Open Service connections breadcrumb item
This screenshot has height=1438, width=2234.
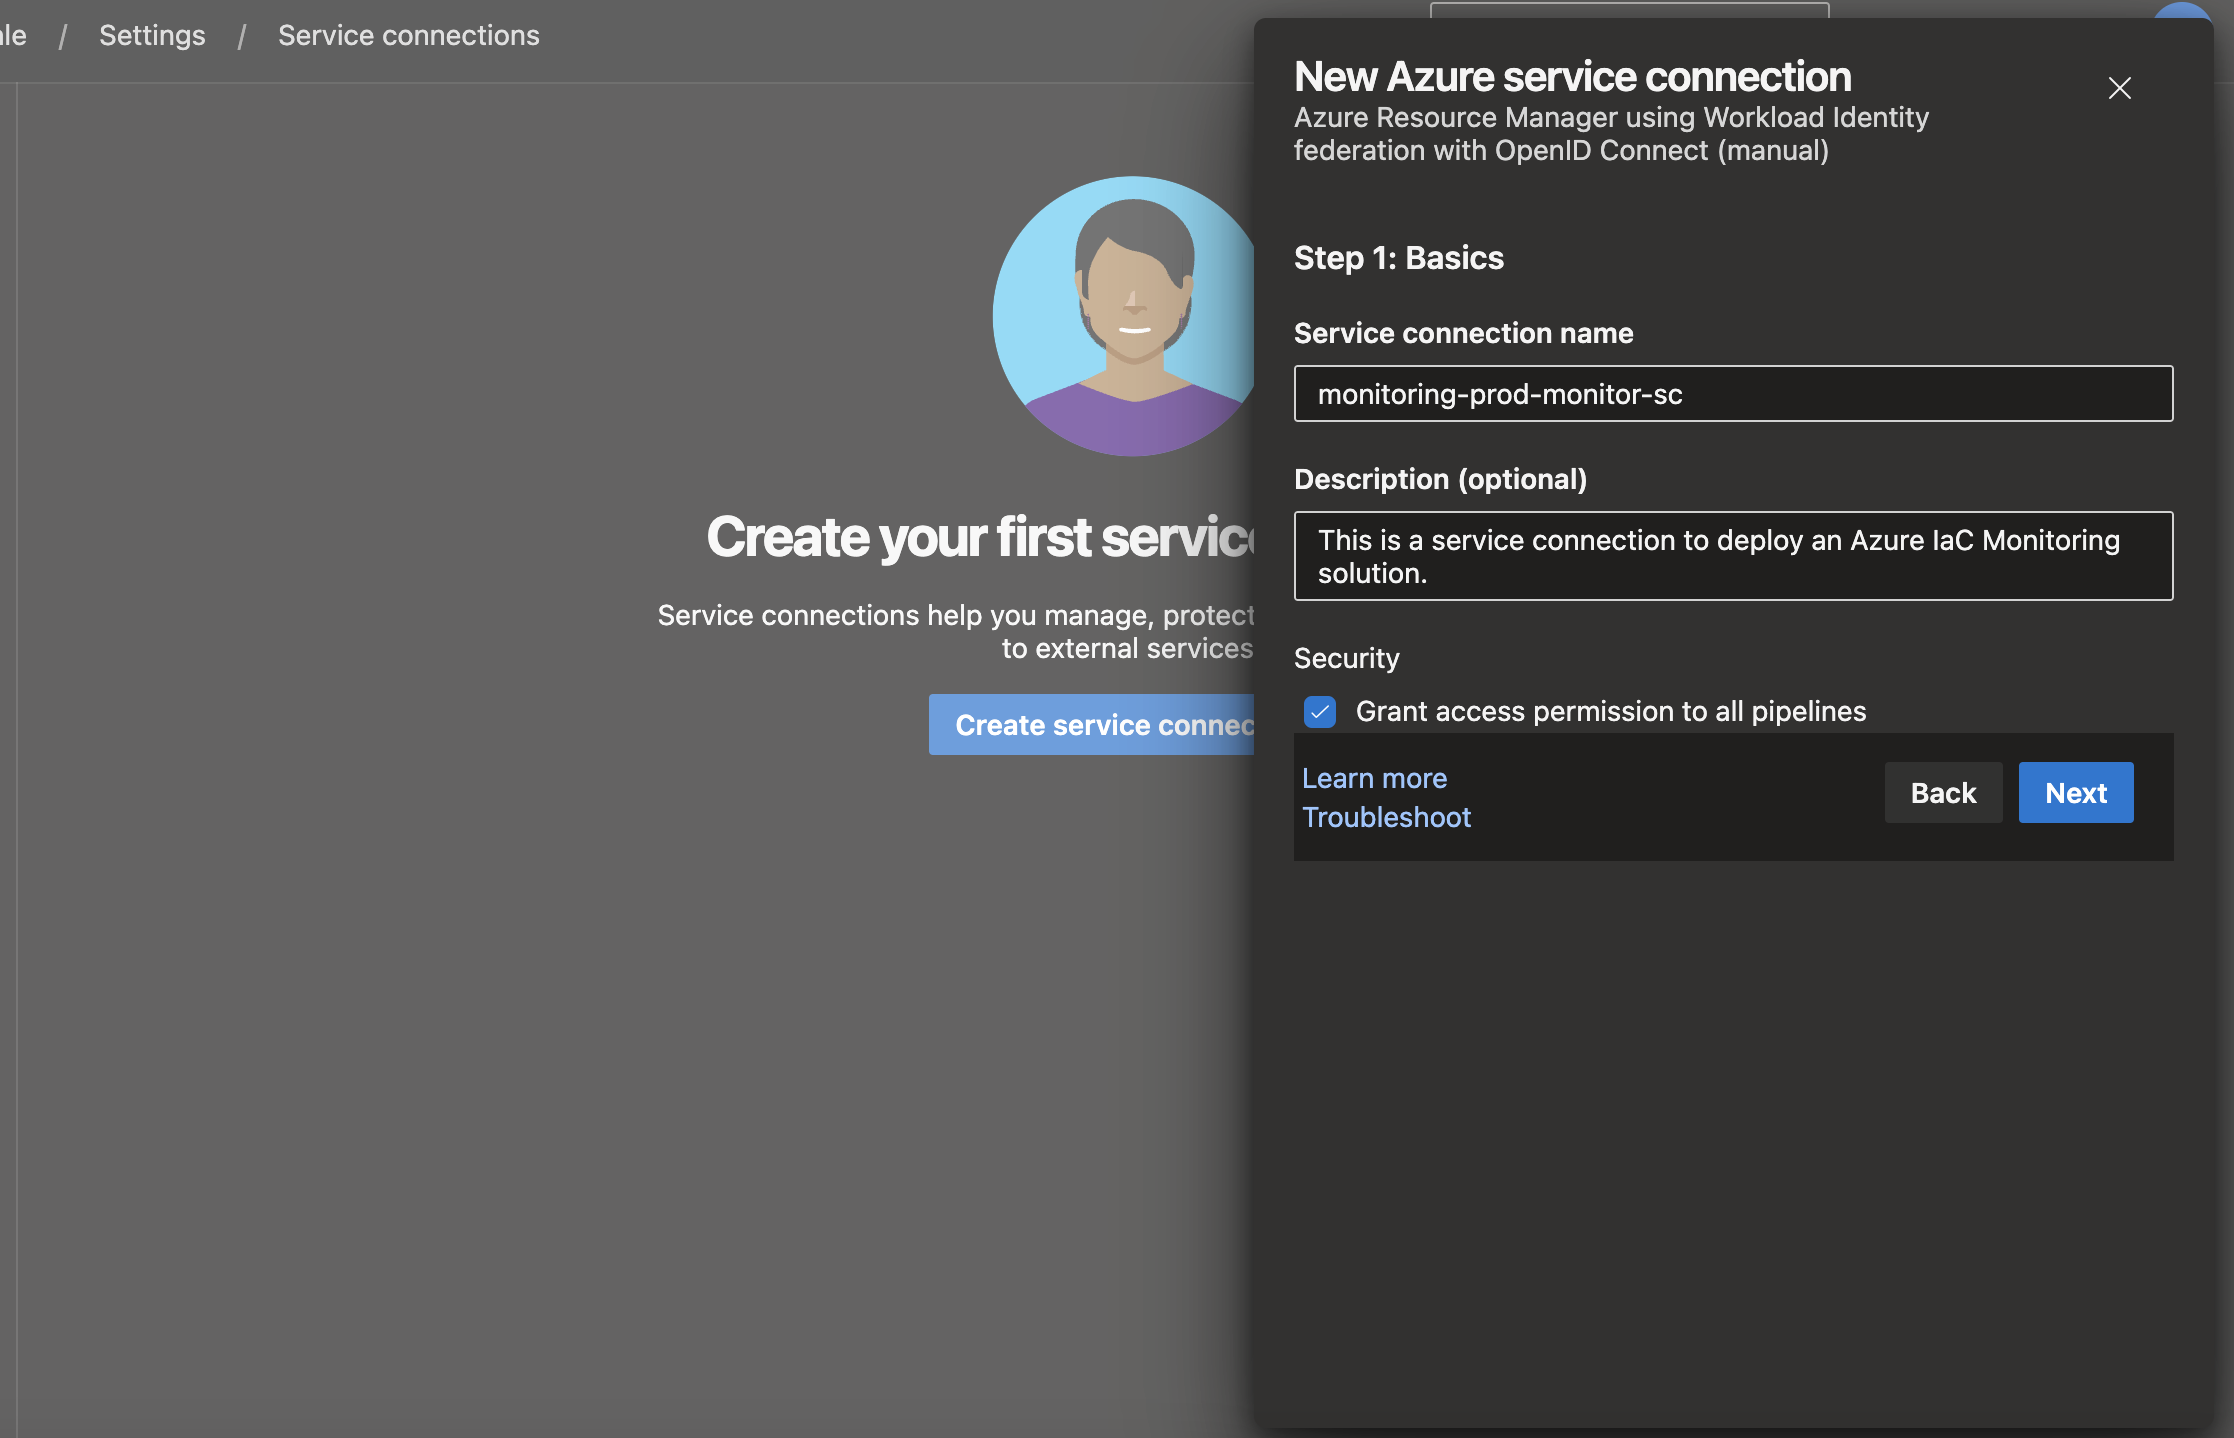(409, 36)
